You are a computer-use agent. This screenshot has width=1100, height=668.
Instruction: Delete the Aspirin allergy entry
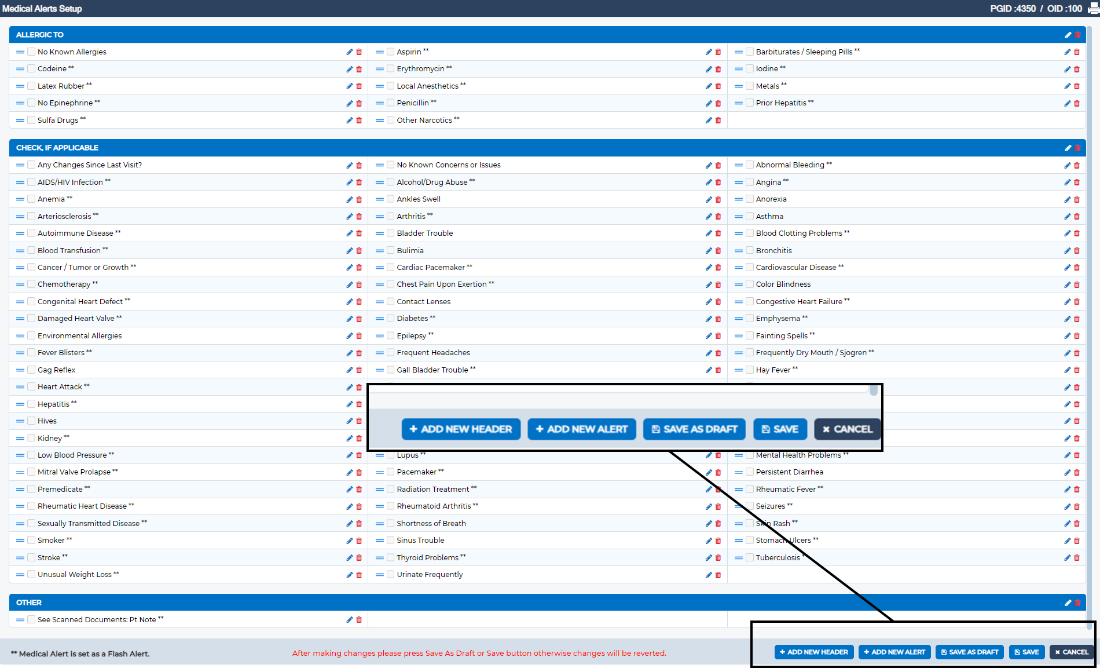[x=718, y=51]
